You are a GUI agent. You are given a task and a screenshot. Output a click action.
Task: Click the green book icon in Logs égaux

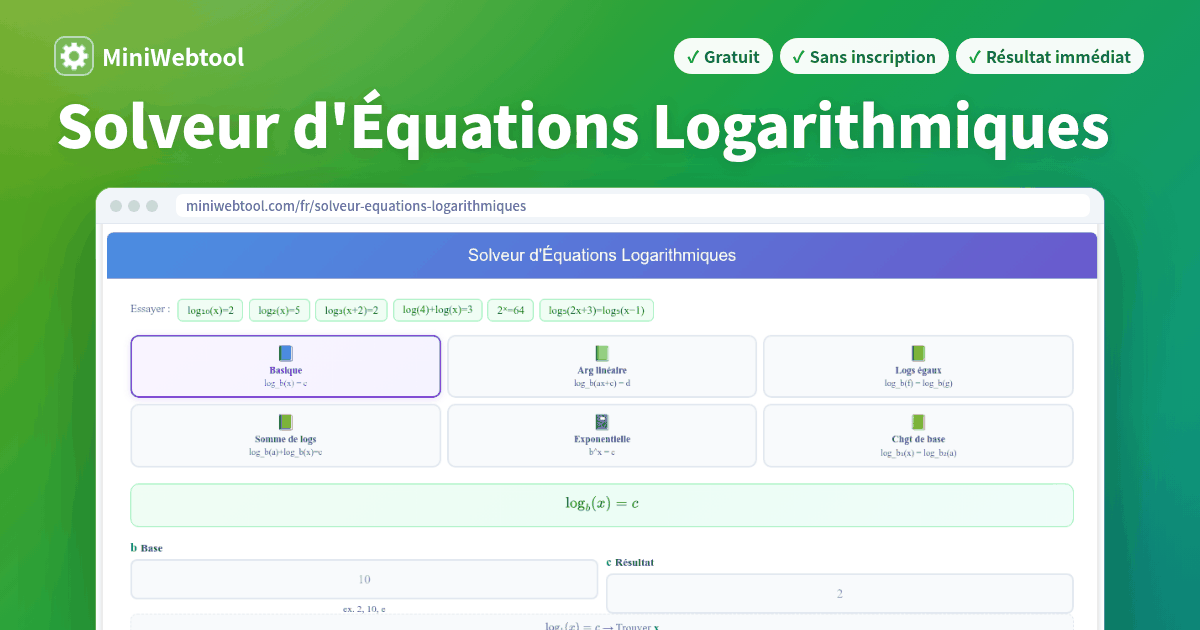click(918, 353)
